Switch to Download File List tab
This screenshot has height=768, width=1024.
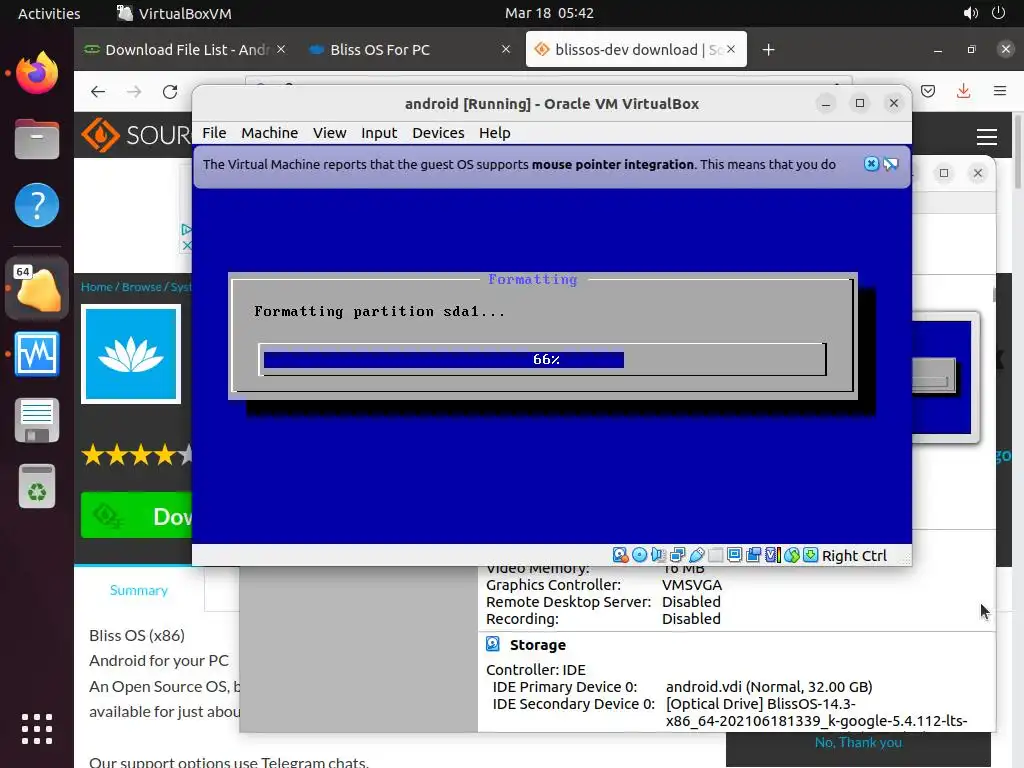(x=184, y=50)
